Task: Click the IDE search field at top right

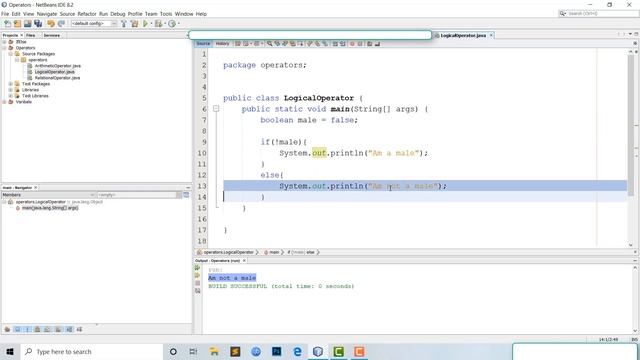Action: coord(598,13)
